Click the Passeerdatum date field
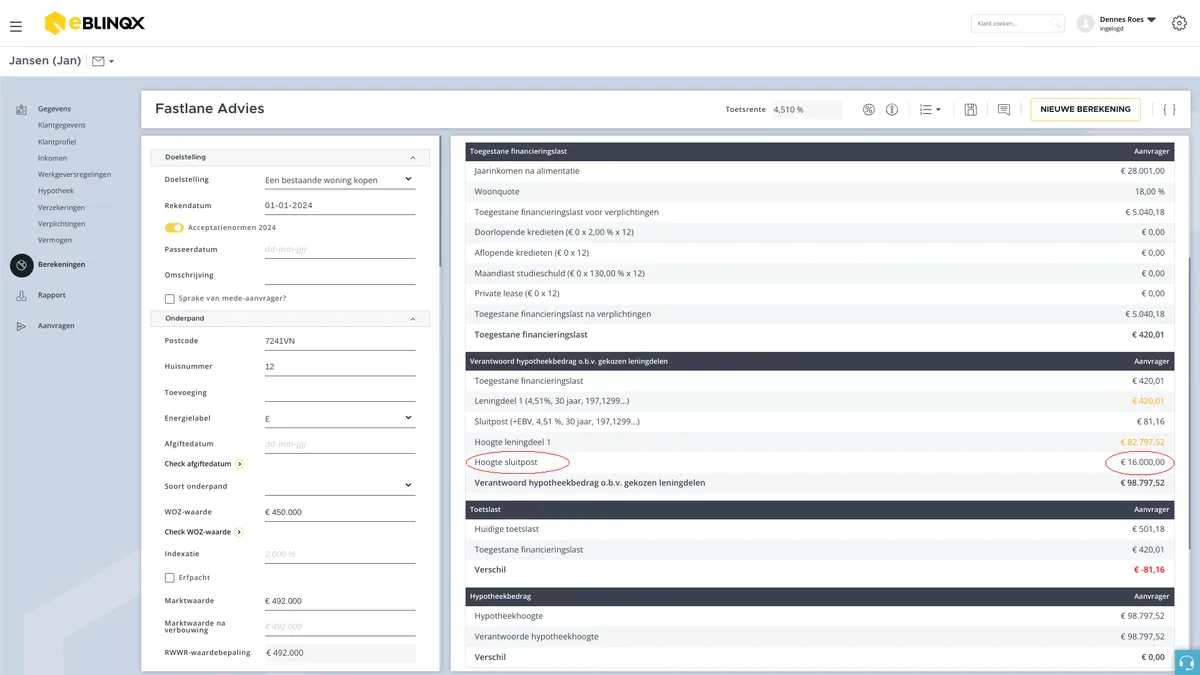The height and width of the screenshot is (675, 1200). pos(340,250)
